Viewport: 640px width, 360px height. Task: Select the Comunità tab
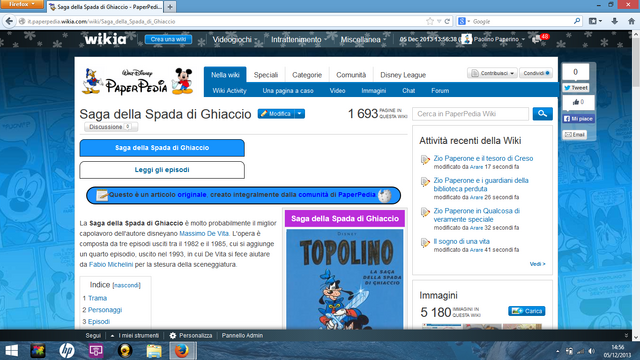351,75
